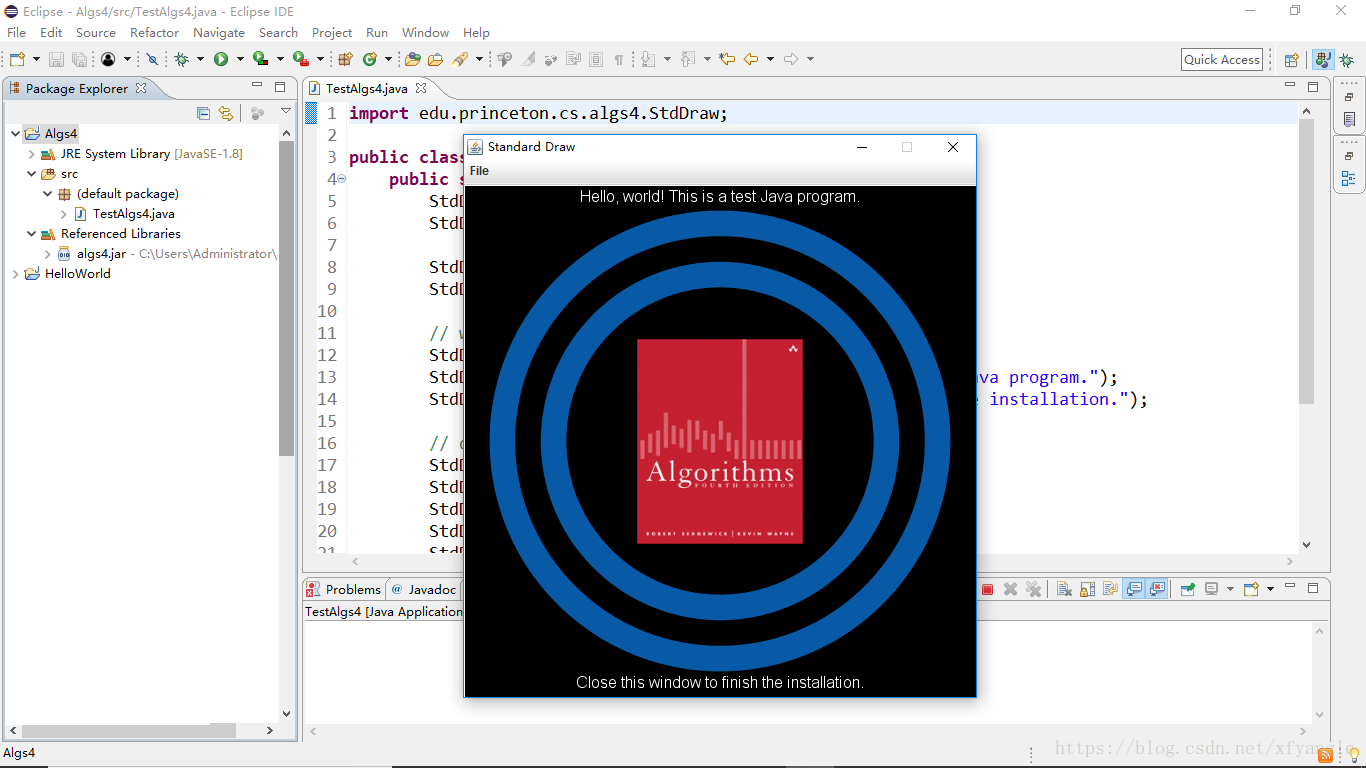Click Remove Launch gray X icon
This screenshot has height=768, width=1366.
[1011, 589]
